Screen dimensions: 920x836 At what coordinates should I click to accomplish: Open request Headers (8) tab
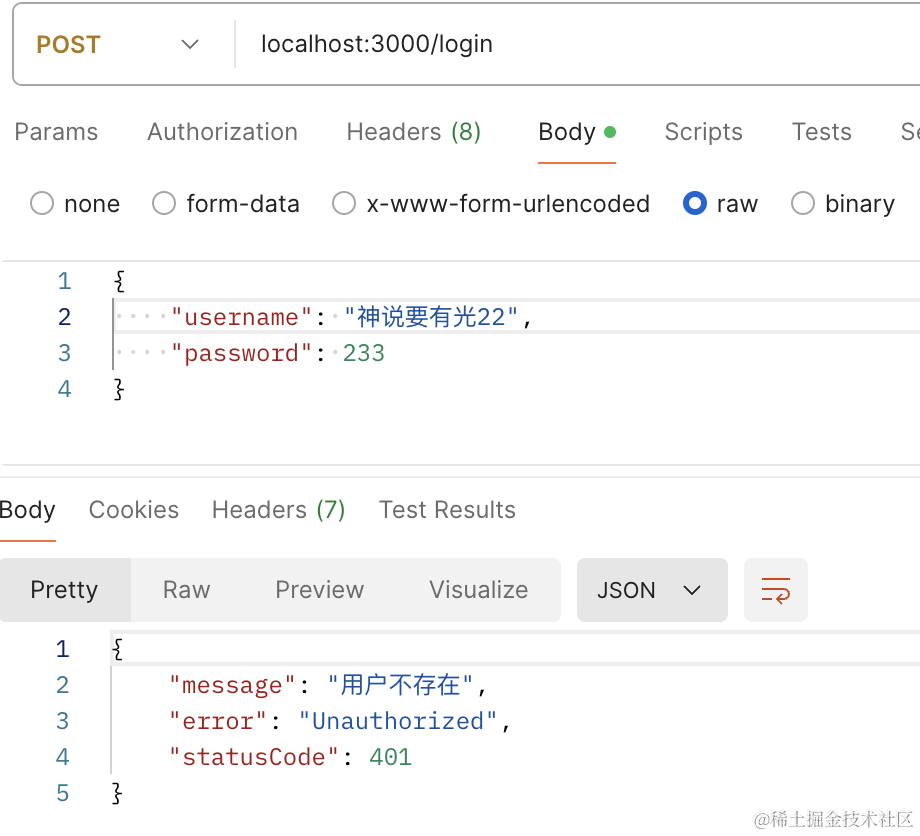tap(413, 132)
